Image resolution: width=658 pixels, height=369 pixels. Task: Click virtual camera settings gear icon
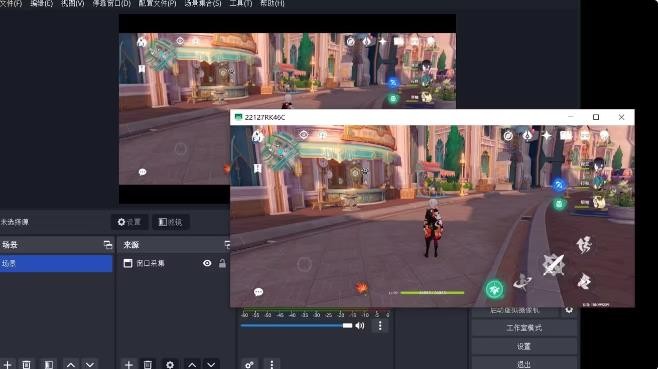[569, 310]
